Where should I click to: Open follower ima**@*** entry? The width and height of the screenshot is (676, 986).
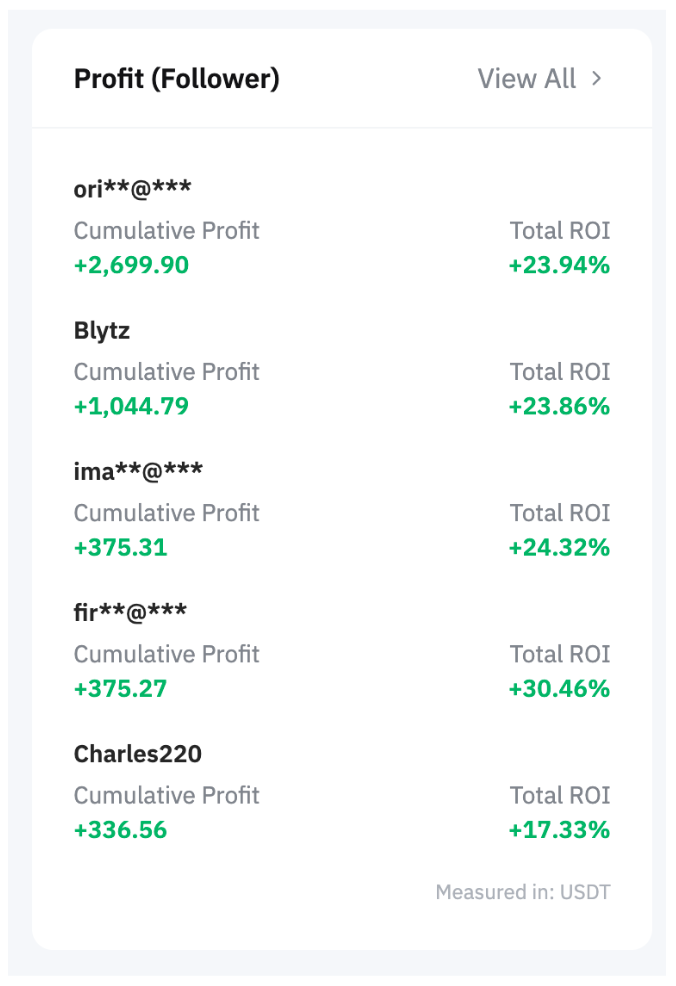tap(138, 470)
